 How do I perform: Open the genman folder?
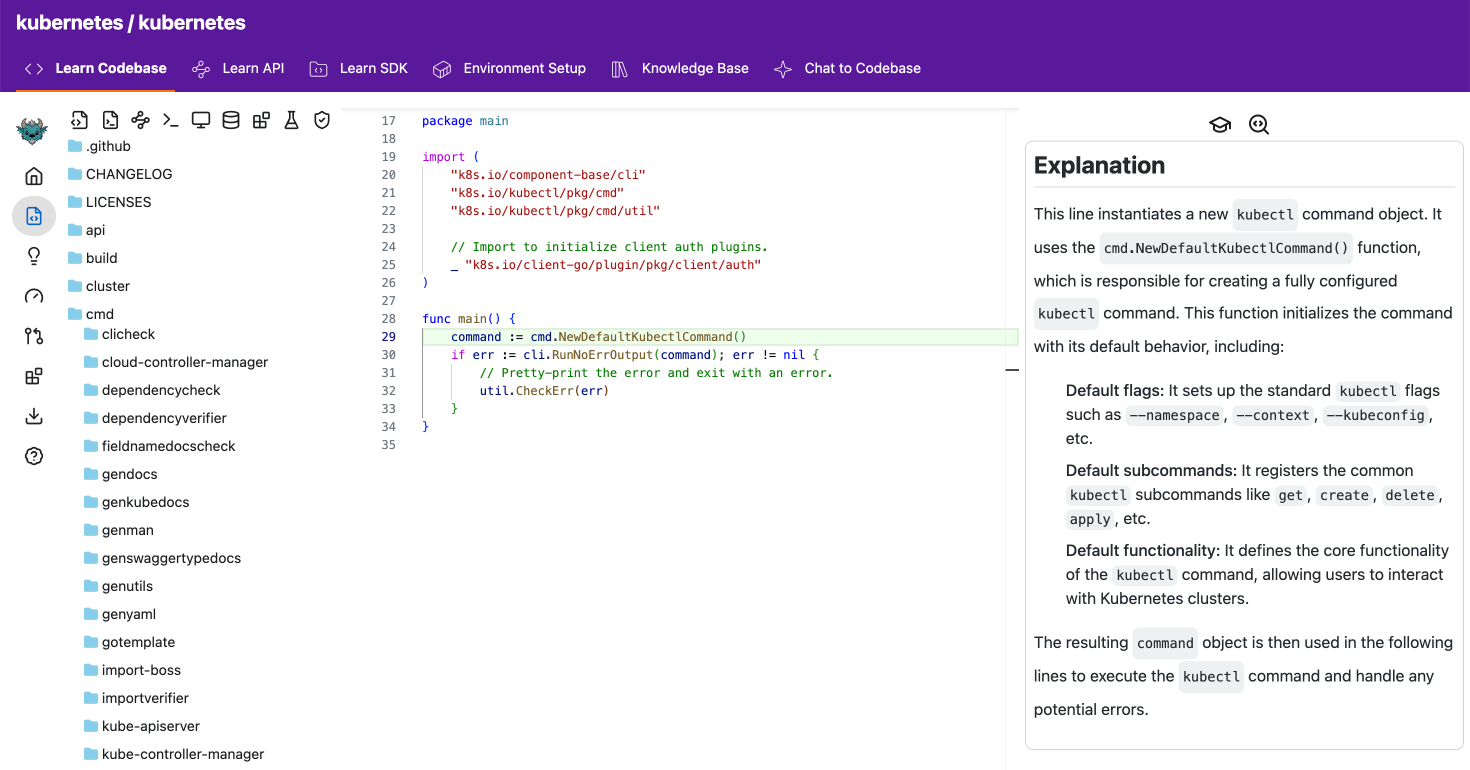118,530
